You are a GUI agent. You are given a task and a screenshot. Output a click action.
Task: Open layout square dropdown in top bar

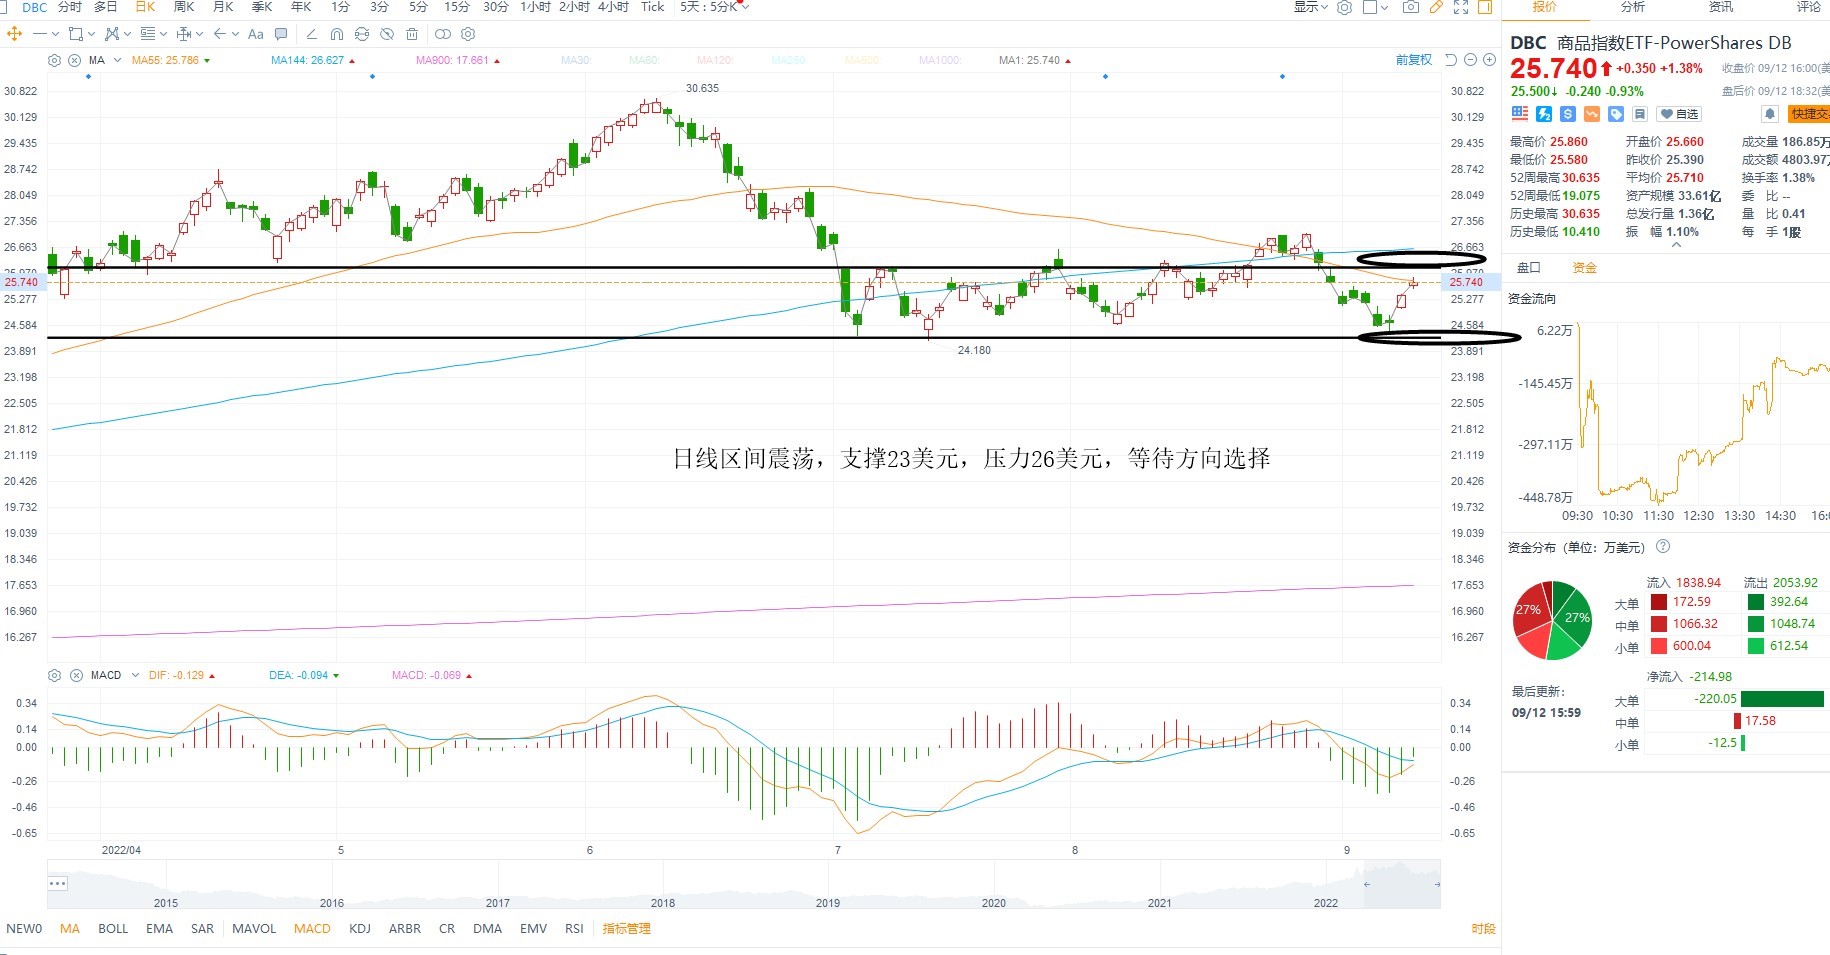(x=1375, y=7)
